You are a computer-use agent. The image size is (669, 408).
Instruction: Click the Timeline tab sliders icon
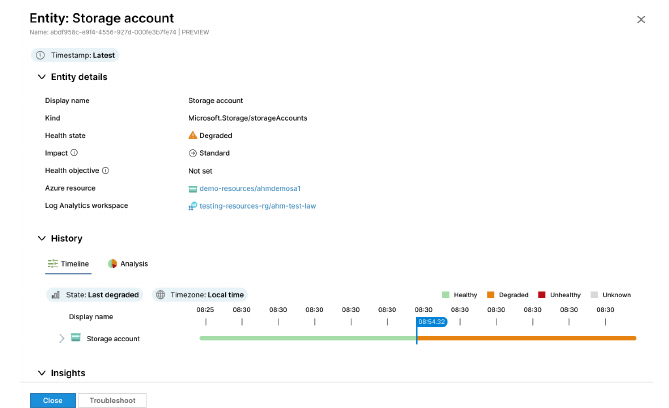tap(52, 263)
